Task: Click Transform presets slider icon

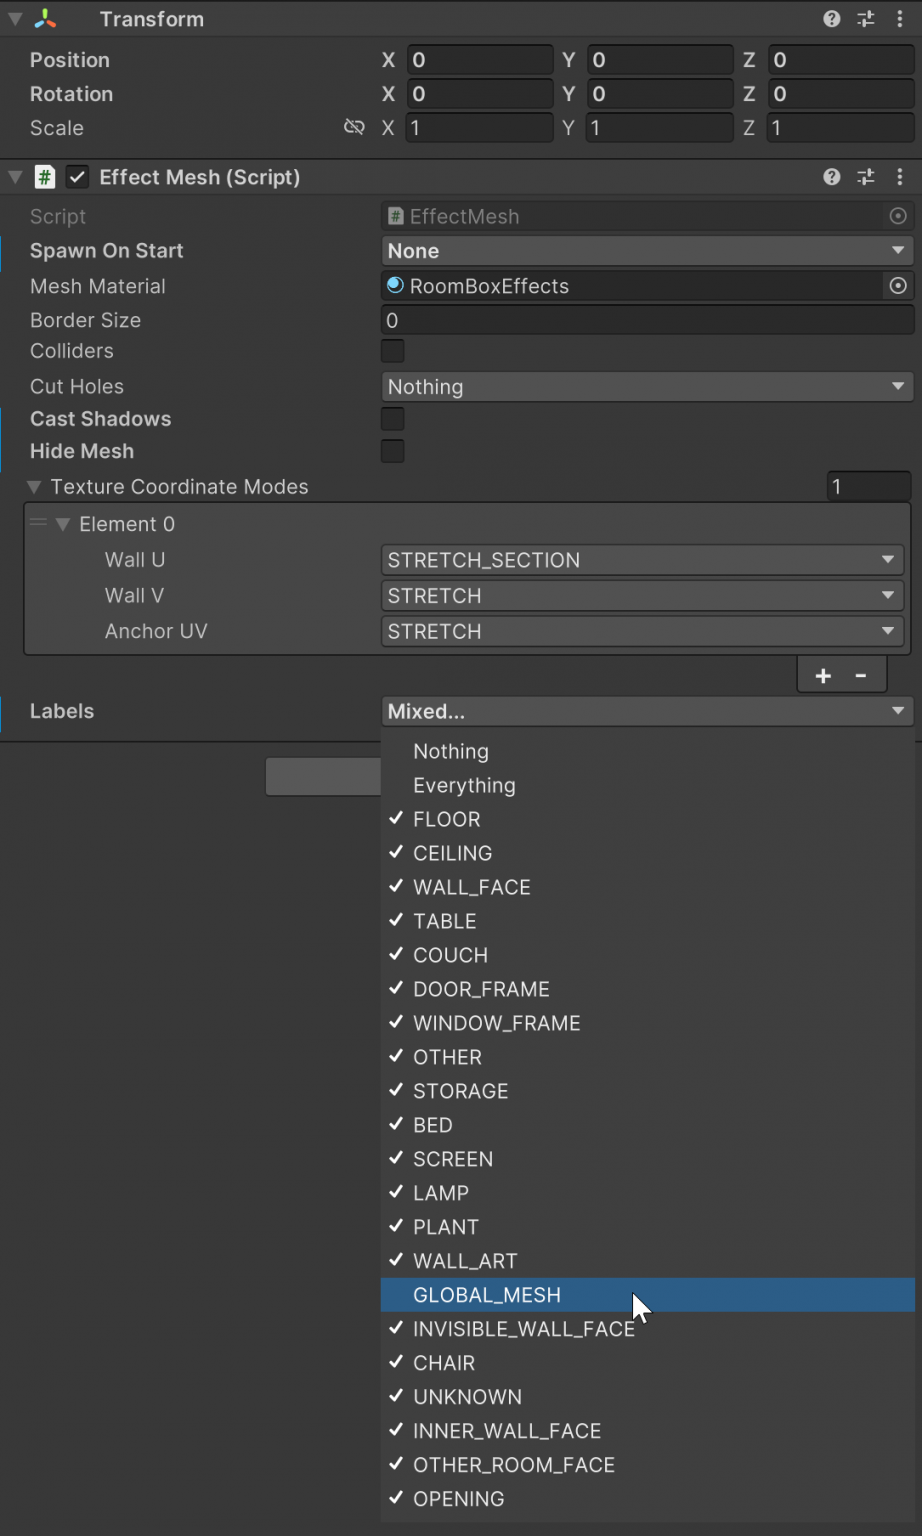Action: (x=866, y=19)
